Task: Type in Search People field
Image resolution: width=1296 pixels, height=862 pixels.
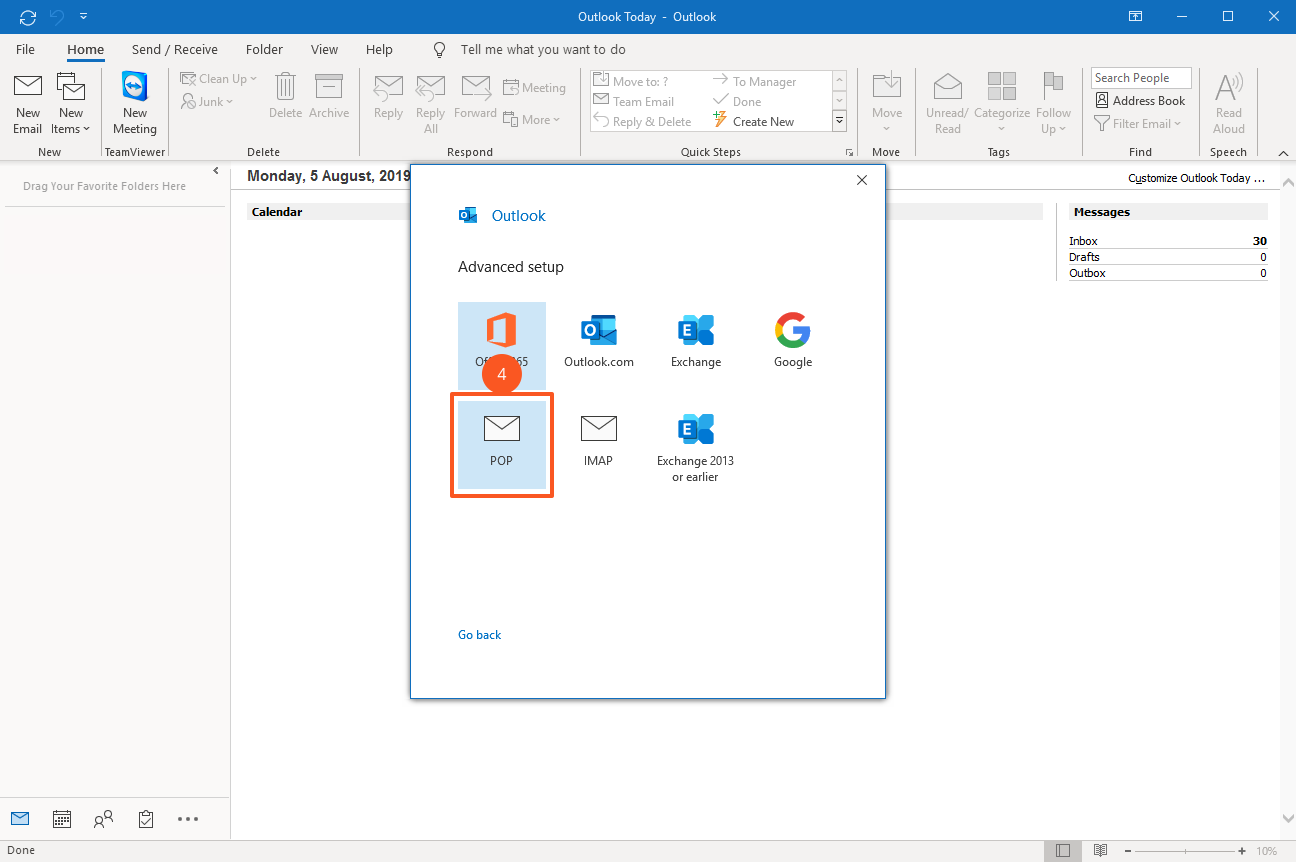Action: coord(1140,78)
